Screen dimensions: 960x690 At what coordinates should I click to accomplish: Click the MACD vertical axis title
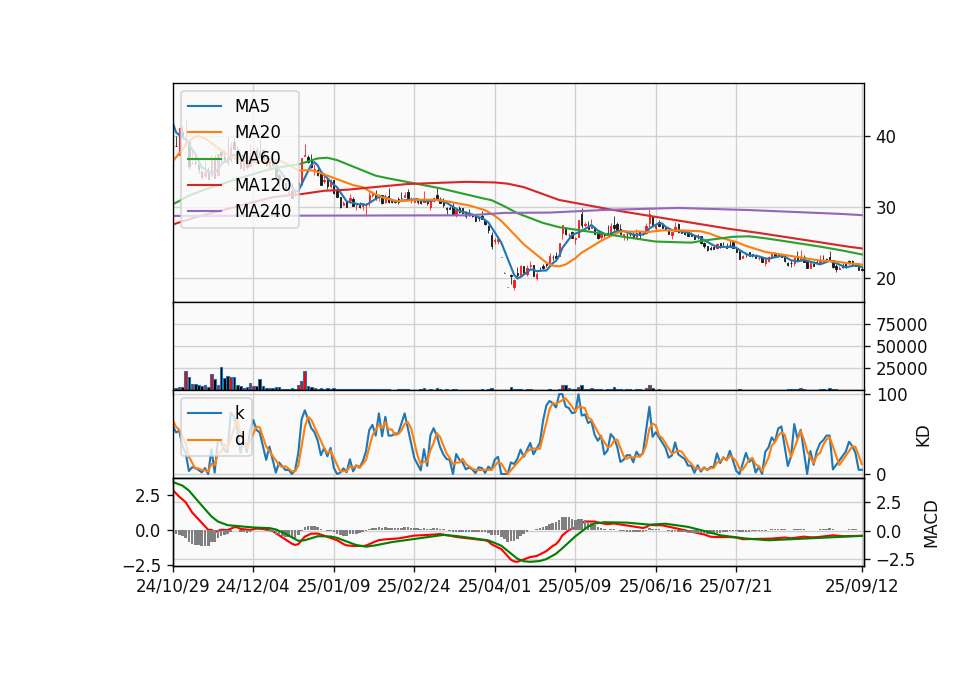[930, 524]
